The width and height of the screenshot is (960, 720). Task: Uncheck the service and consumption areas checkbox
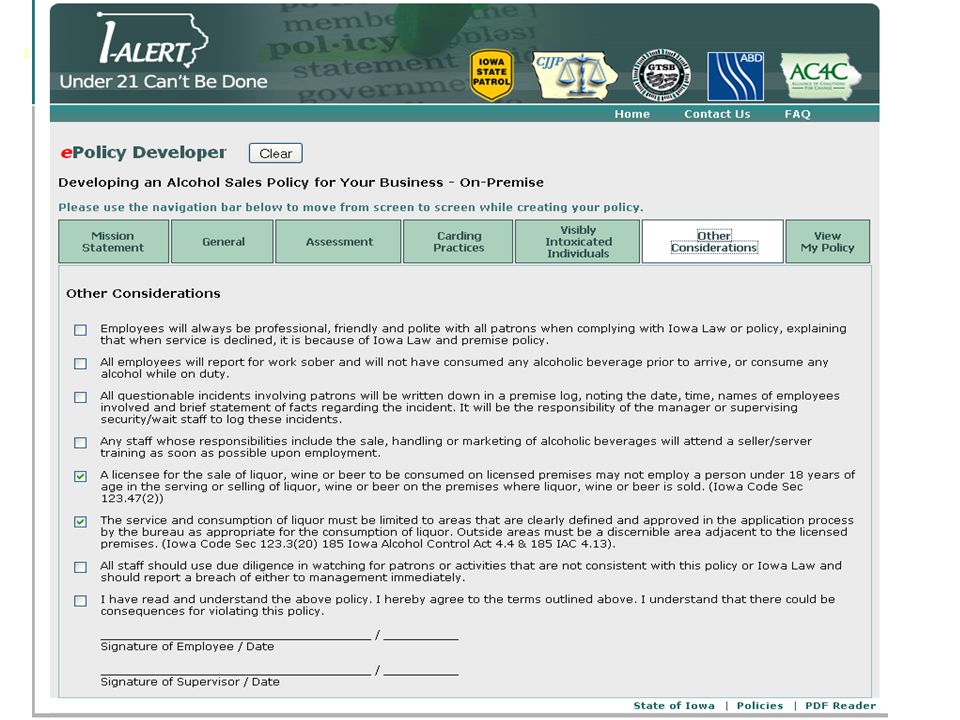80,522
